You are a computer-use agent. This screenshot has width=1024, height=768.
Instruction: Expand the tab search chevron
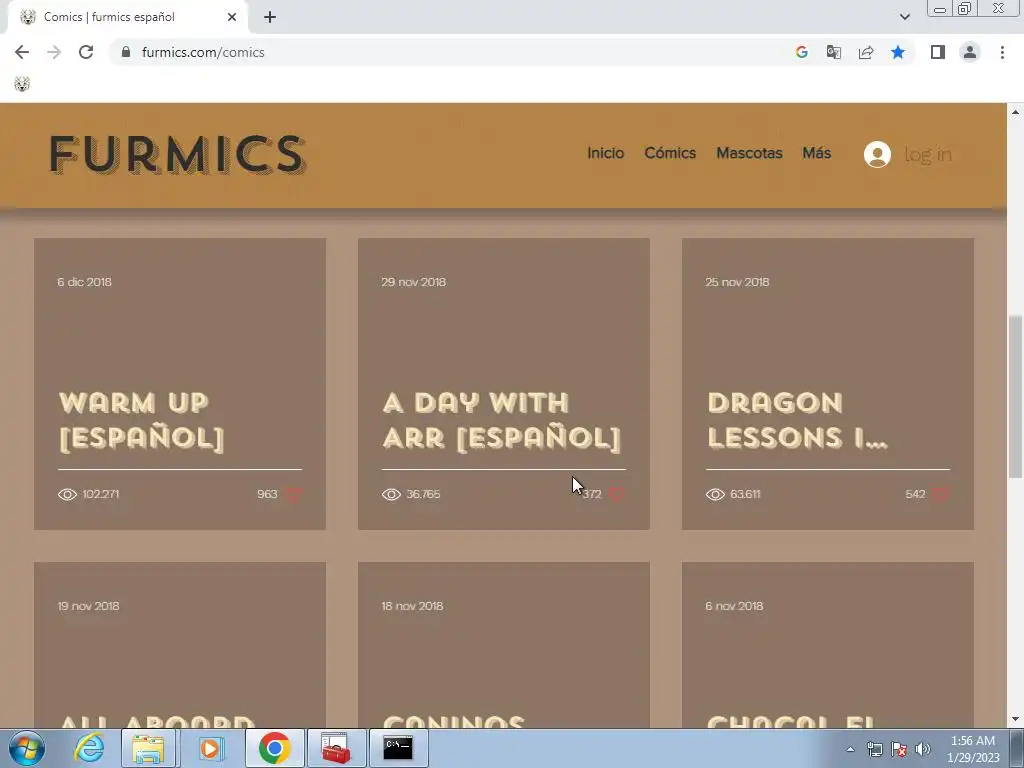[904, 17]
